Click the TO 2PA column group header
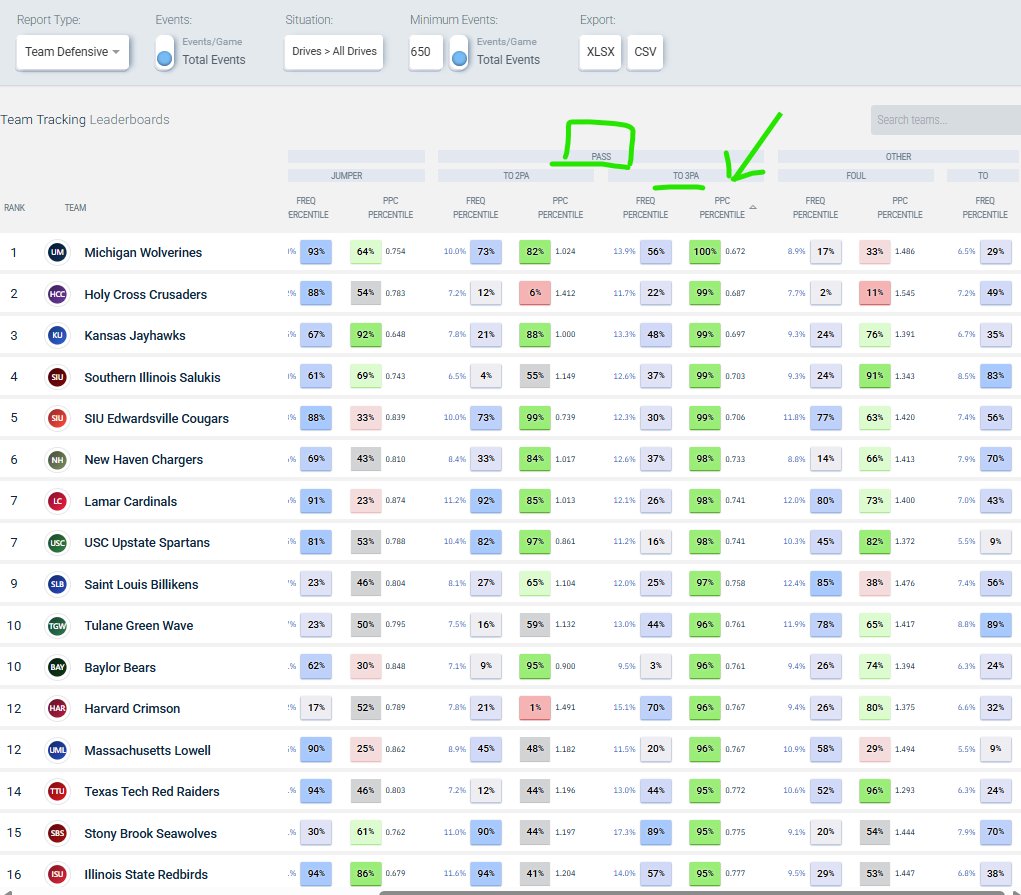 click(516, 175)
